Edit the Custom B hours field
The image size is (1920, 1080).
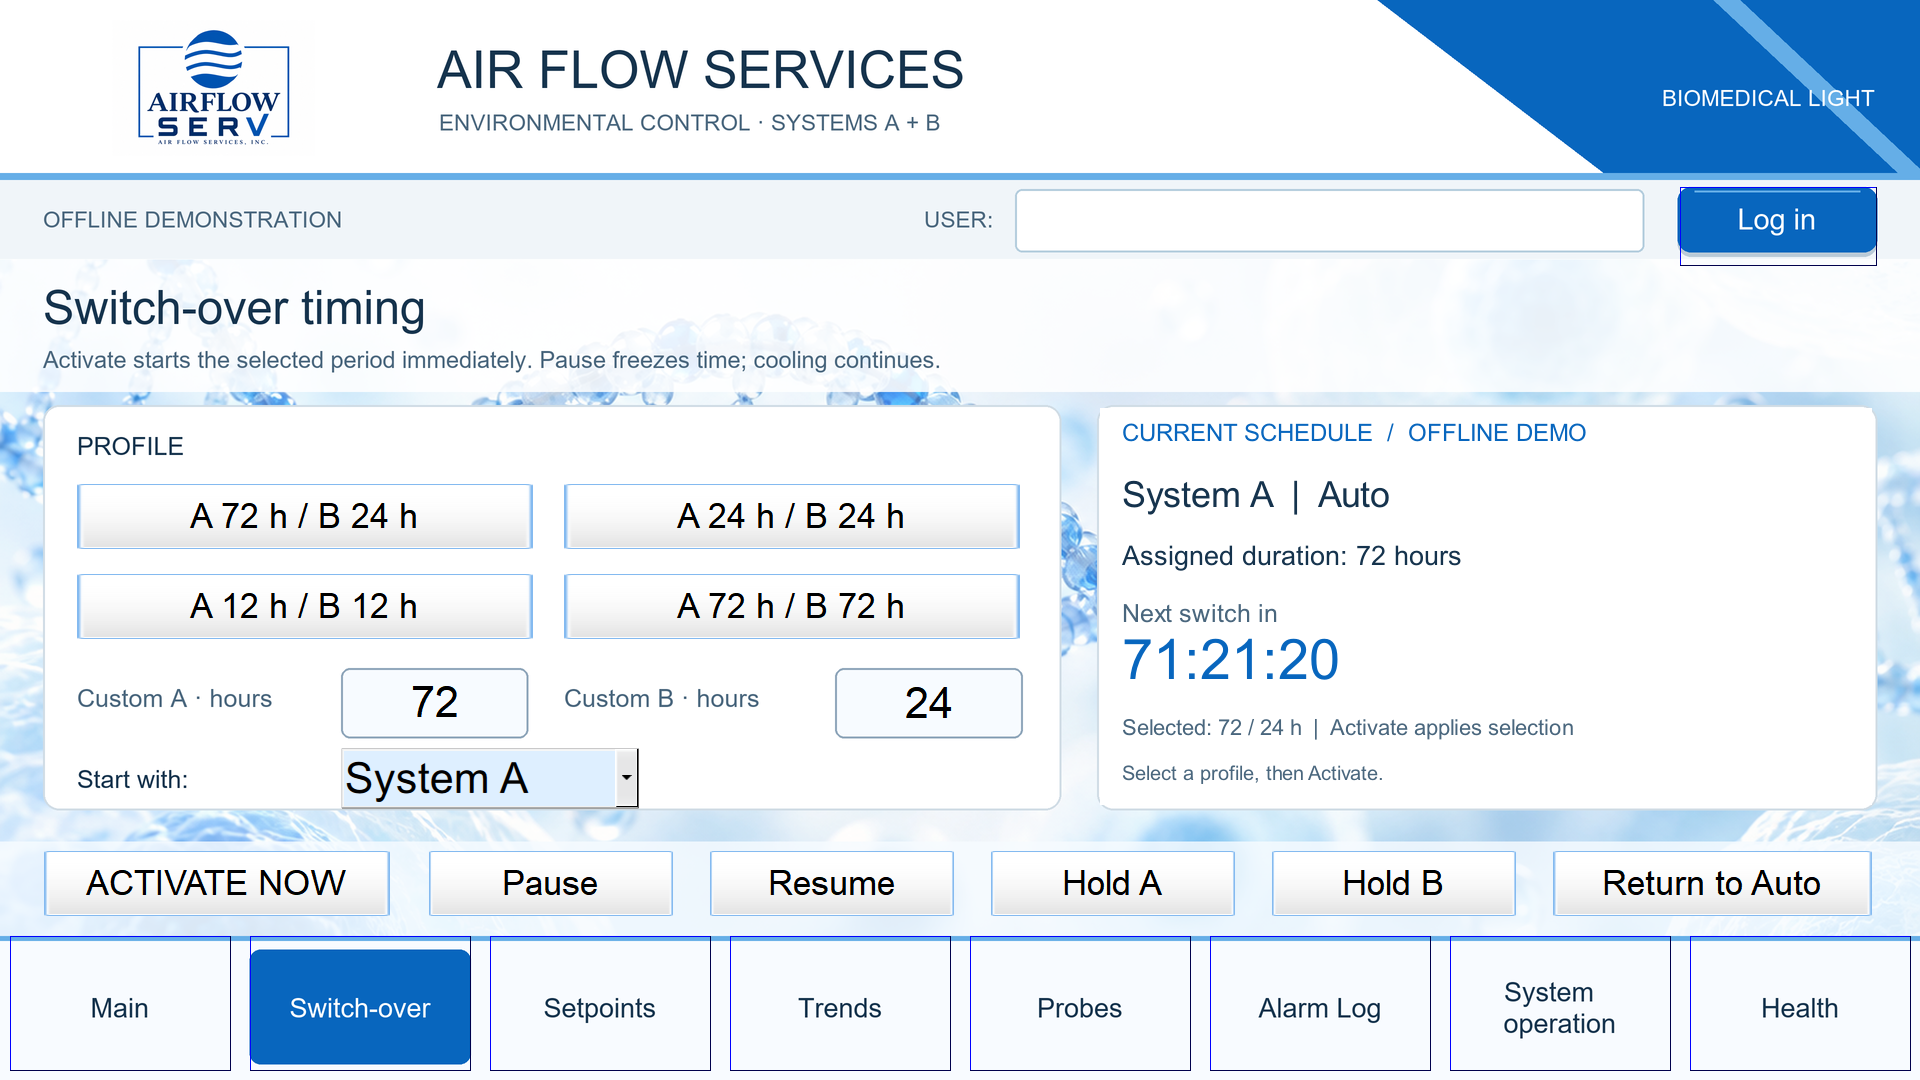pos(928,703)
